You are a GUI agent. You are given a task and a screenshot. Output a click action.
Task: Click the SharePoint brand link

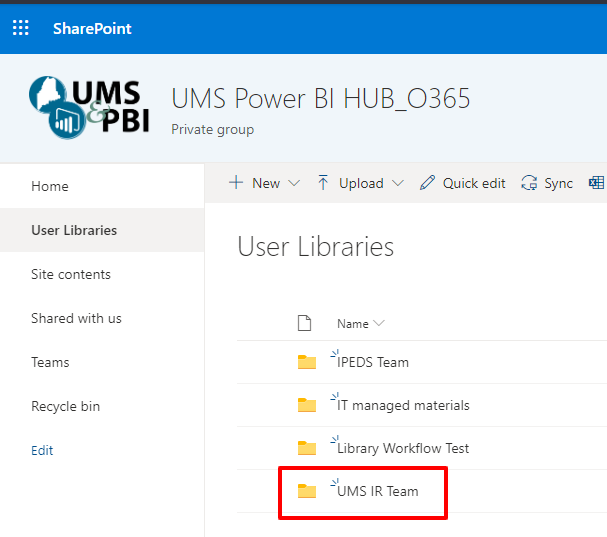(92, 29)
